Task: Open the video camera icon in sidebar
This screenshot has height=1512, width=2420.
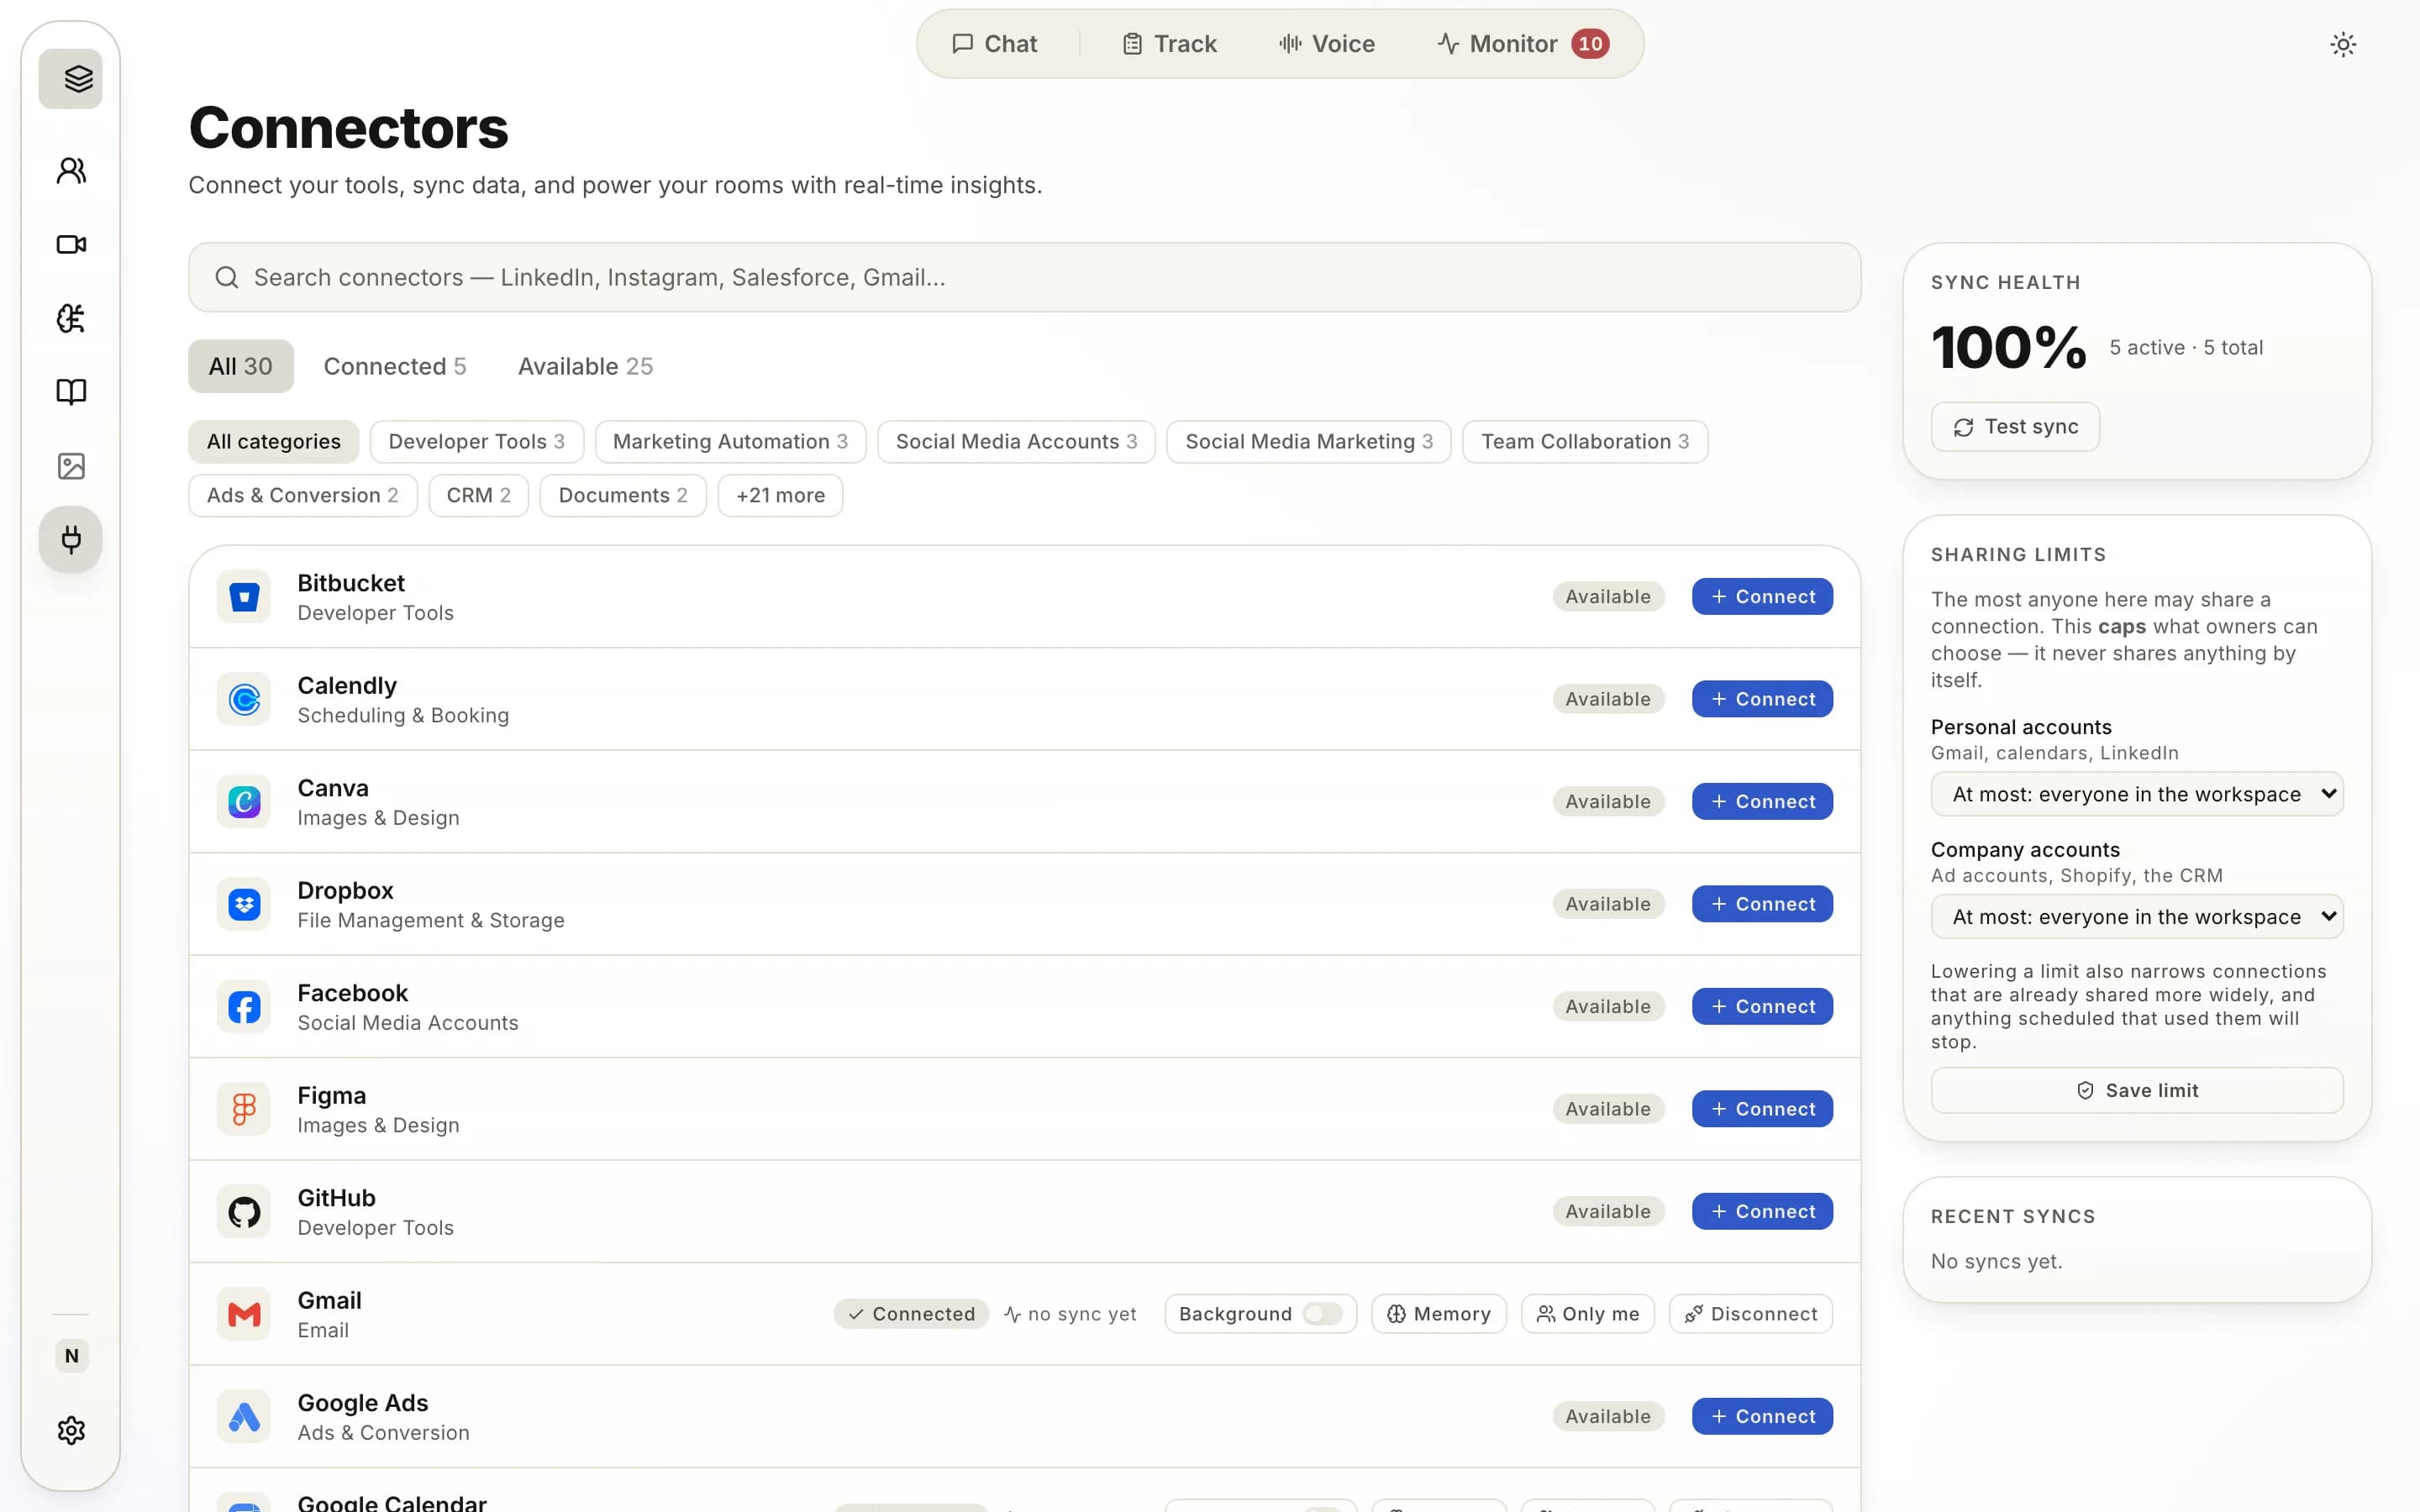Action: pyautogui.click(x=71, y=244)
